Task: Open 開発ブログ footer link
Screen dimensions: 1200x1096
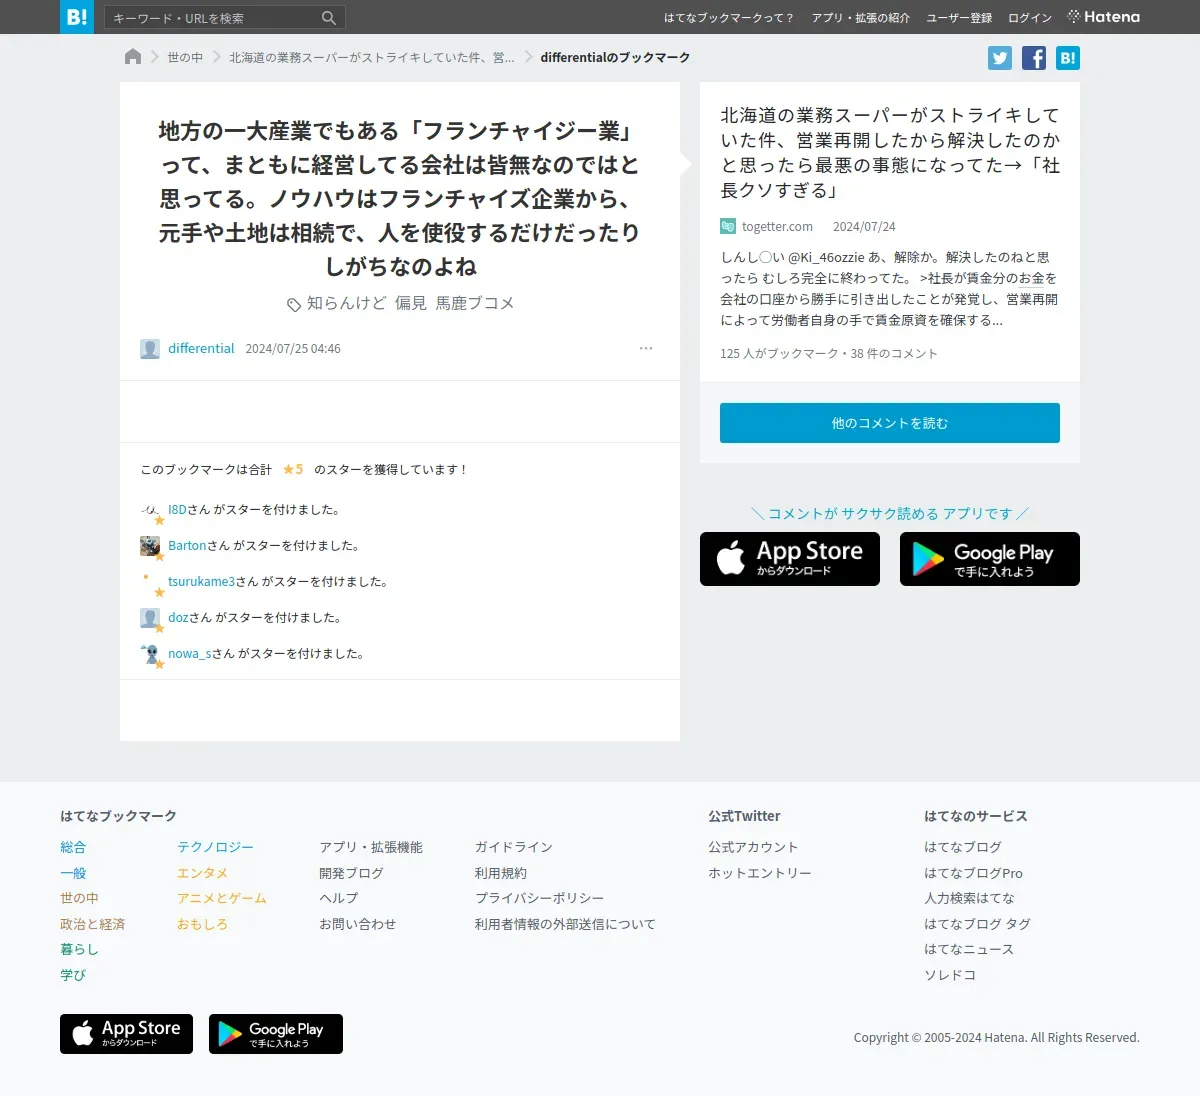Action: pos(351,873)
